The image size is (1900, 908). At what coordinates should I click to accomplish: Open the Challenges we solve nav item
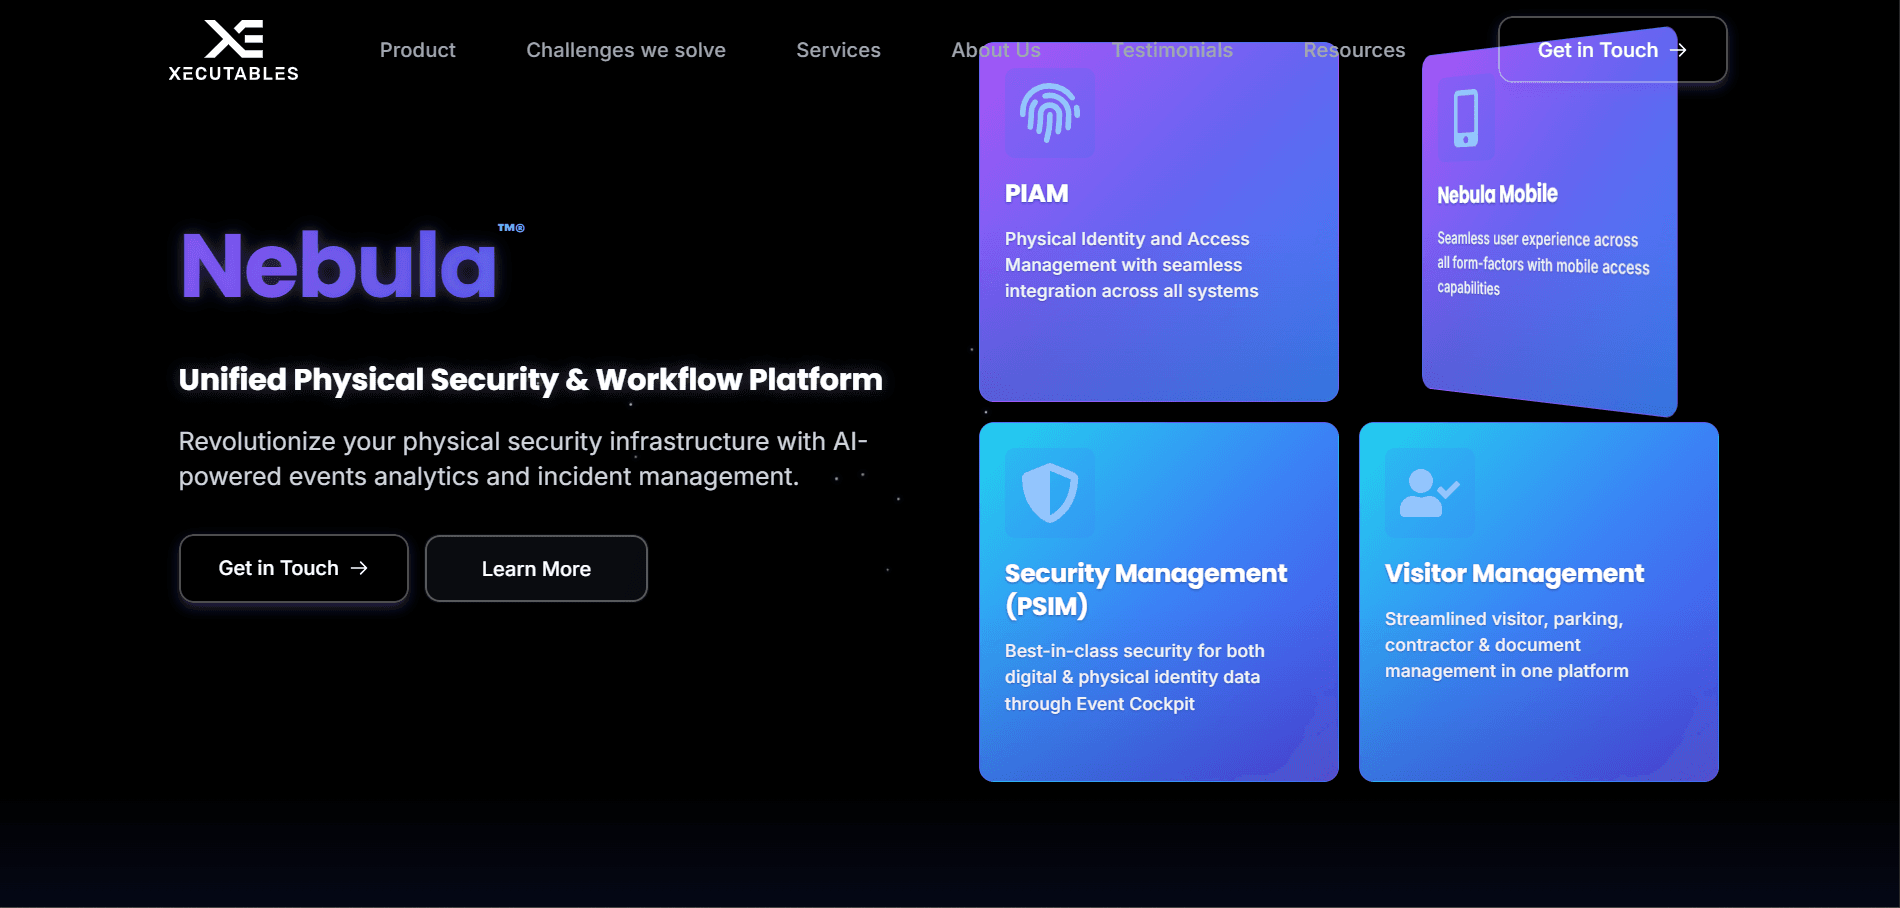click(626, 50)
